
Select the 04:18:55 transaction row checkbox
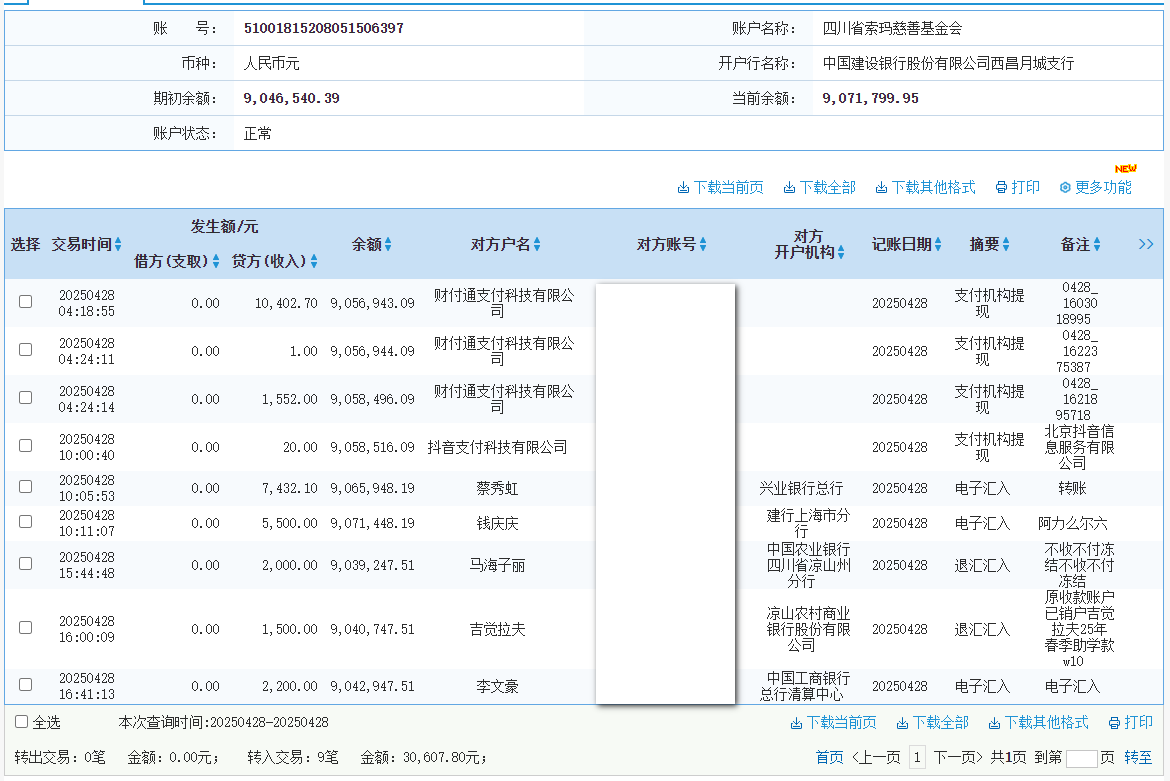click(x=25, y=302)
